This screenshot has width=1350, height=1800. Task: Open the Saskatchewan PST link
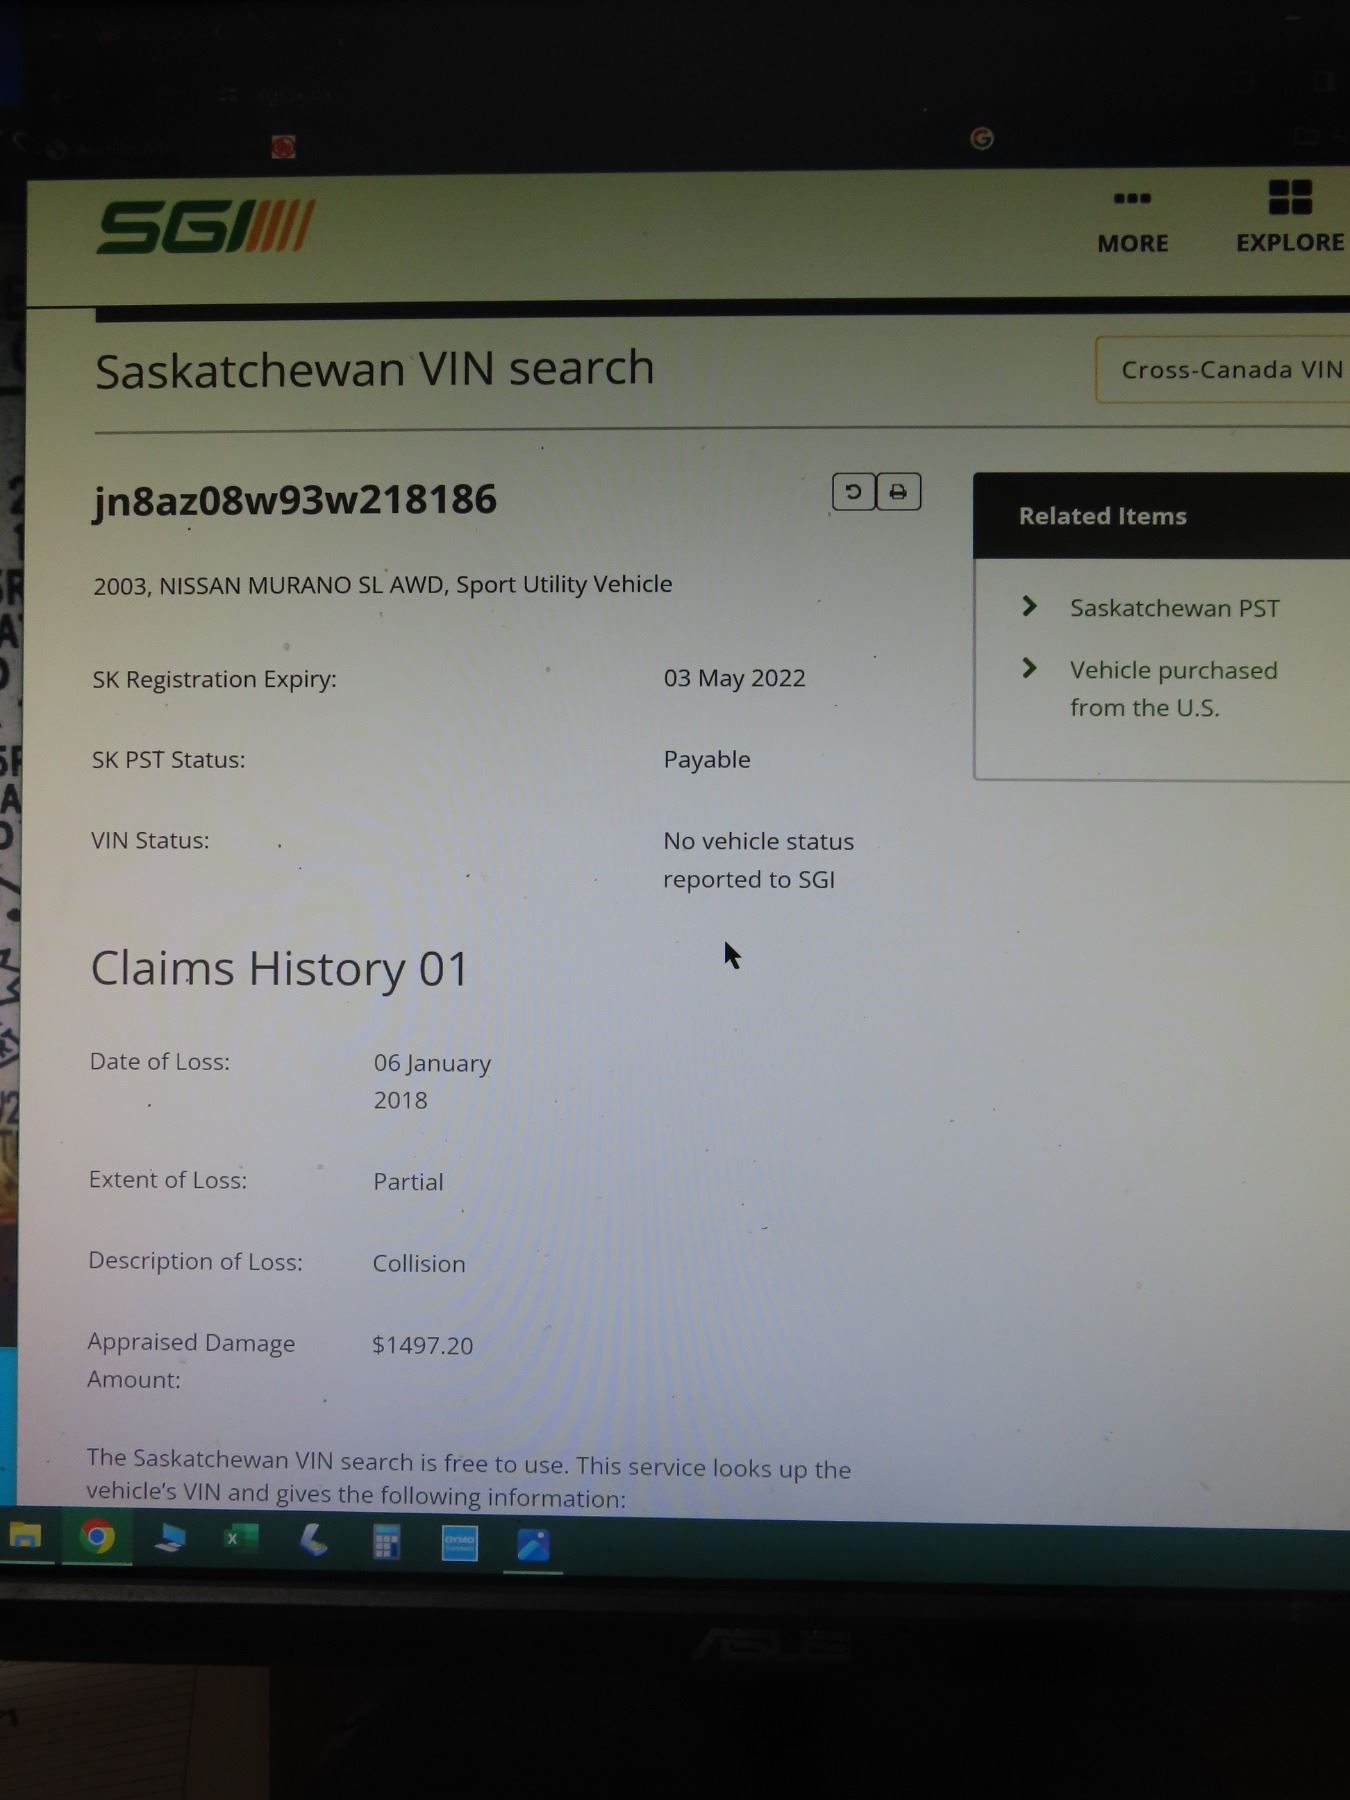point(1174,608)
